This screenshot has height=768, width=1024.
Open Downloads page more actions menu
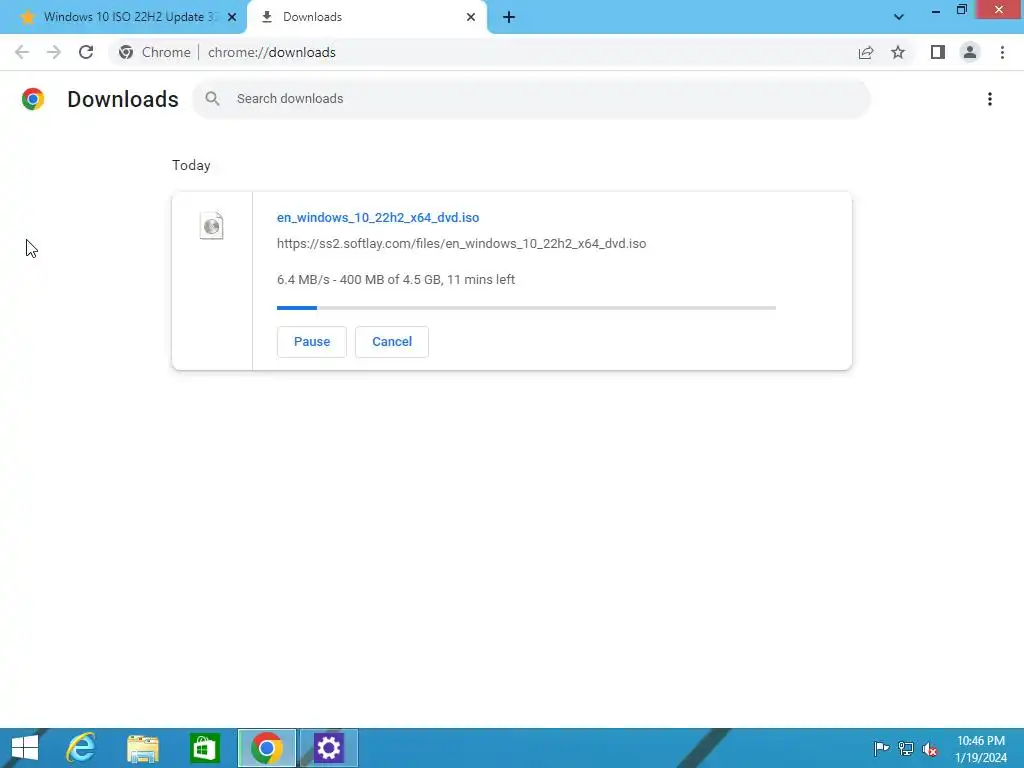[990, 99]
